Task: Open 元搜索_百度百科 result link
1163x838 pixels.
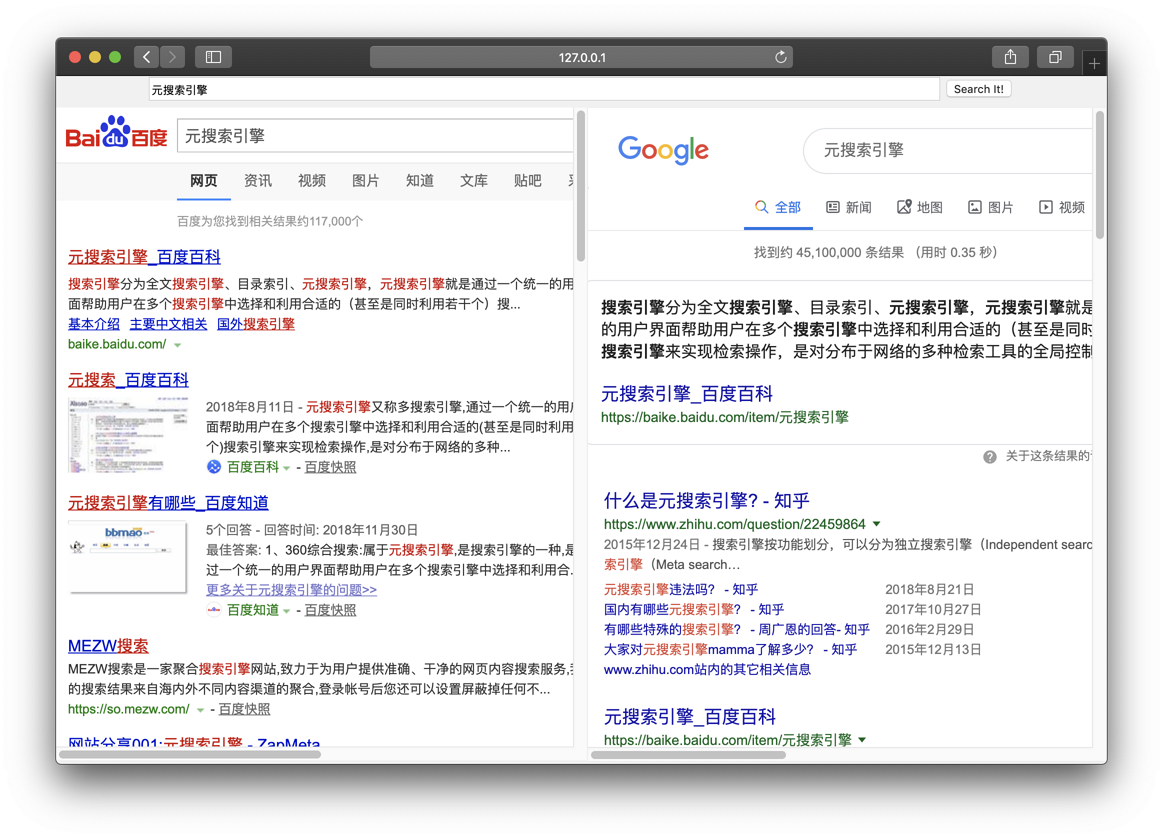Action: 128,380
